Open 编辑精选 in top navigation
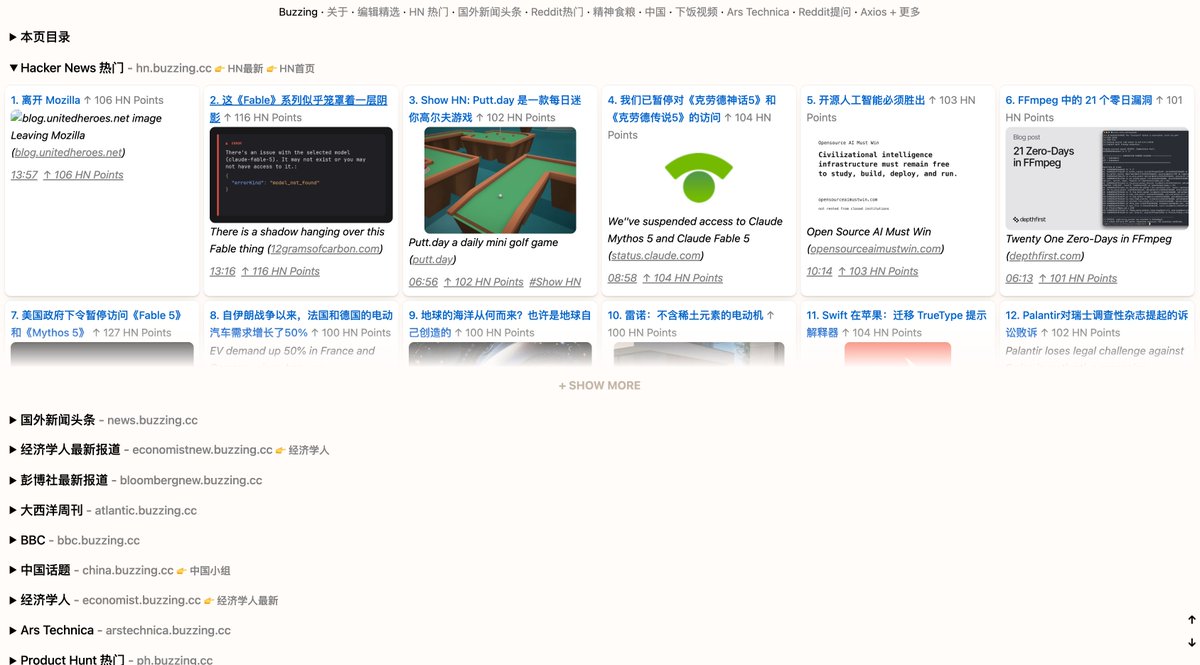The height and width of the screenshot is (665, 1200). [x=379, y=12]
